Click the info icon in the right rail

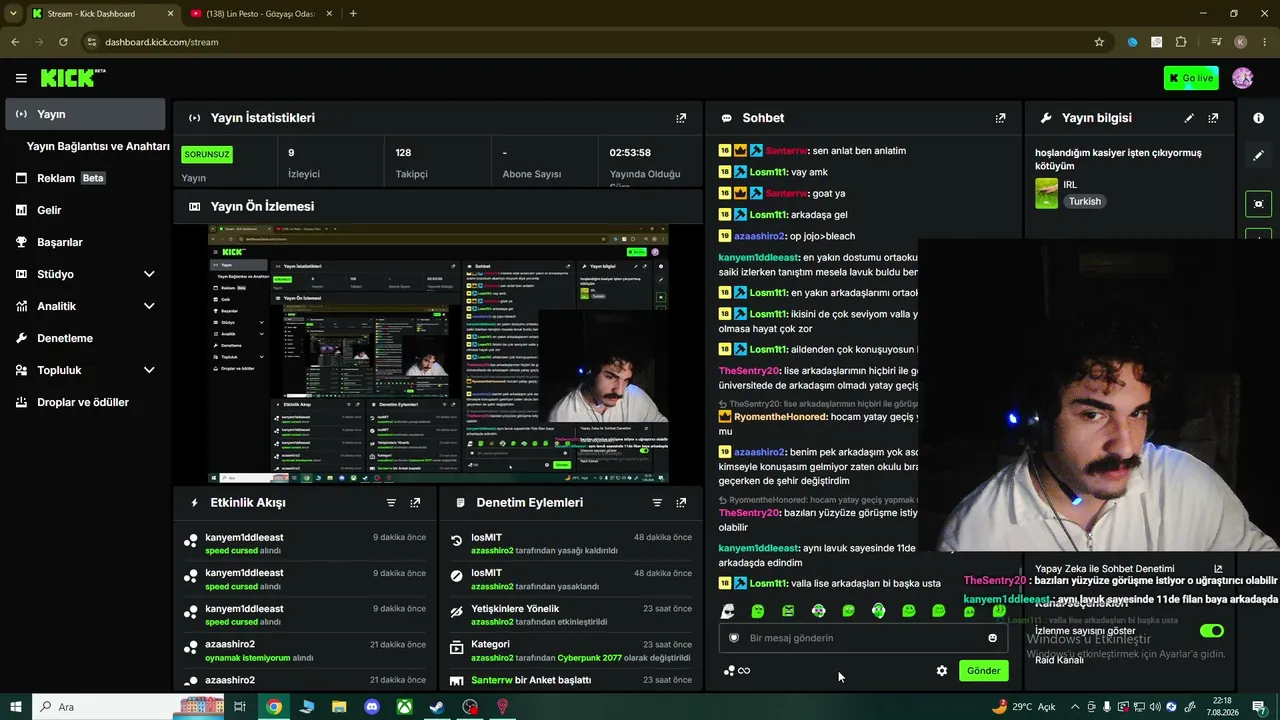1258,118
